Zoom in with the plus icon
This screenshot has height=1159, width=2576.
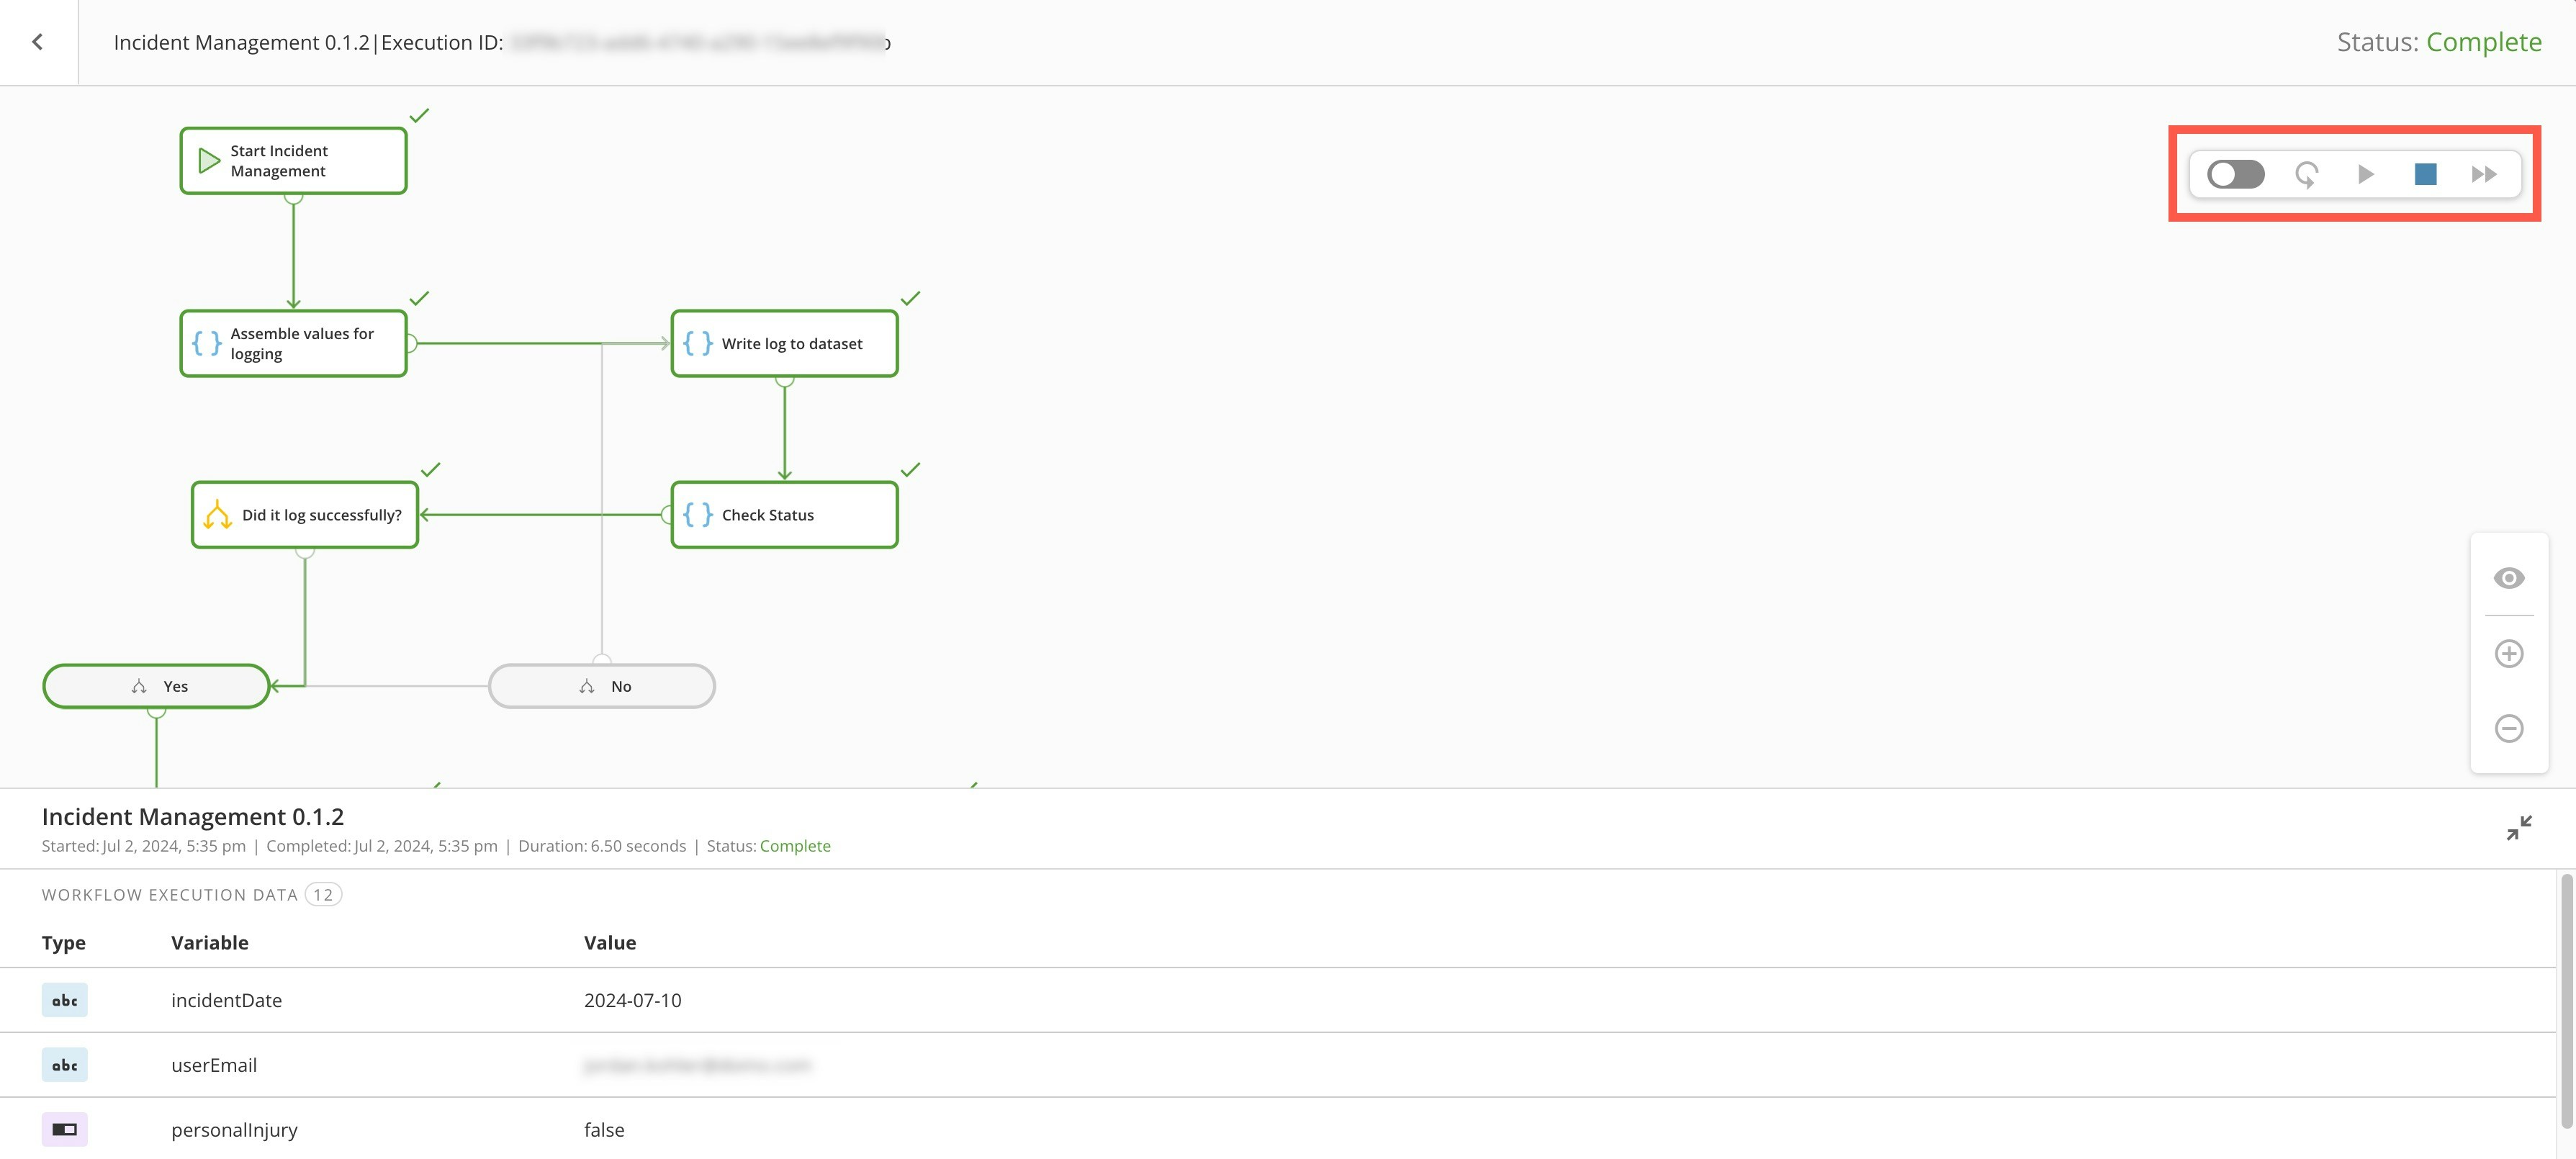[x=2508, y=654]
